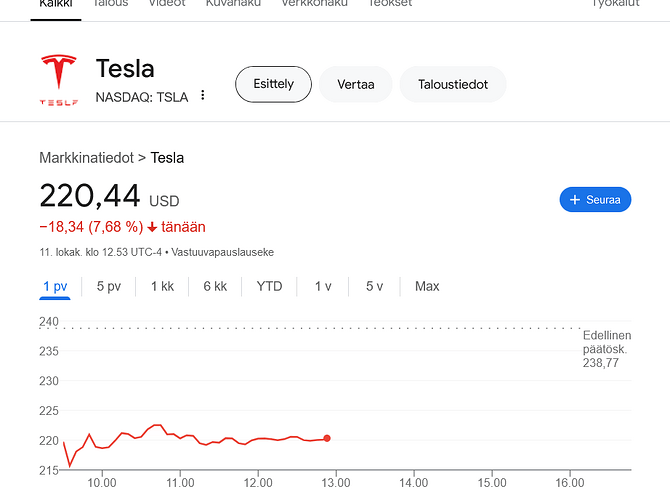This screenshot has height=500, width=670.
Task: Select the Esittely pill button
Action: click(x=273, y=84)
